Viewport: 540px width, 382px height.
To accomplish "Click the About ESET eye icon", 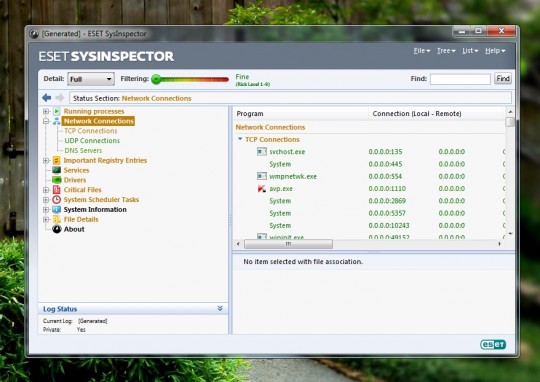I will pyautogui.click(x=57, y=229).
